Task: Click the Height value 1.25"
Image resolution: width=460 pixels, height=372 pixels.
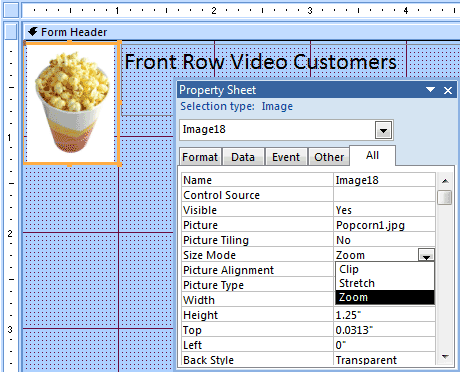Action: pyautogui.click(x=385, y=315)
